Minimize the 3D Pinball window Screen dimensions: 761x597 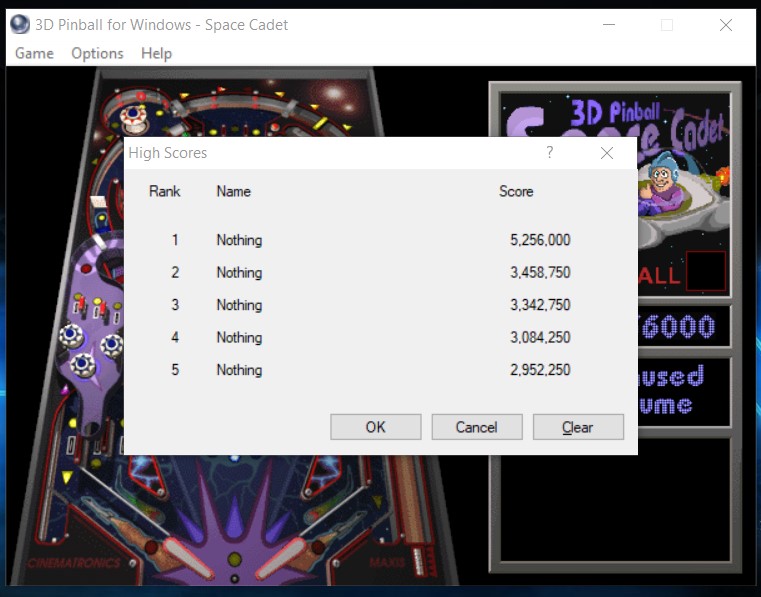coord(608,25)
